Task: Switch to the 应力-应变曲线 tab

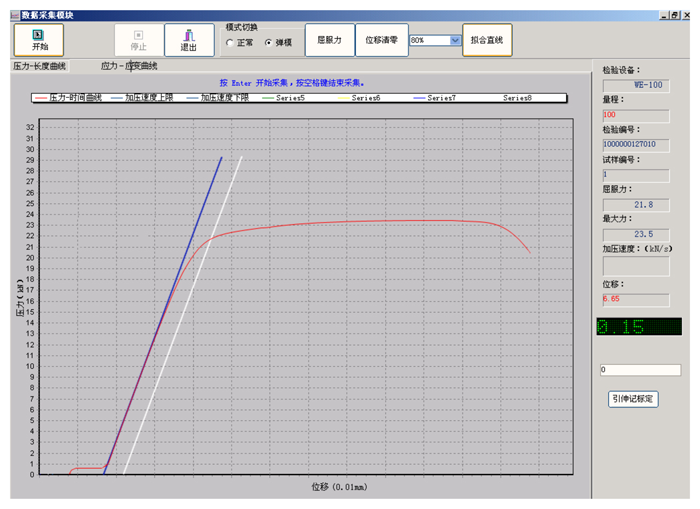Action: pos(129,66)
